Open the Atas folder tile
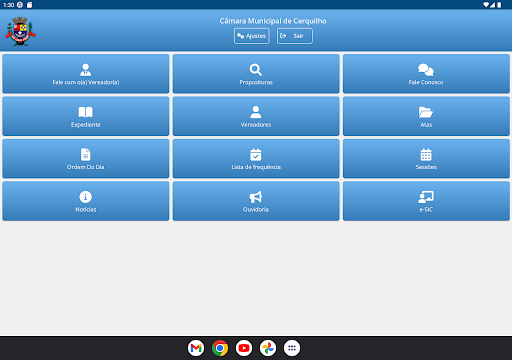512x360 pixels. pos(426,116)
